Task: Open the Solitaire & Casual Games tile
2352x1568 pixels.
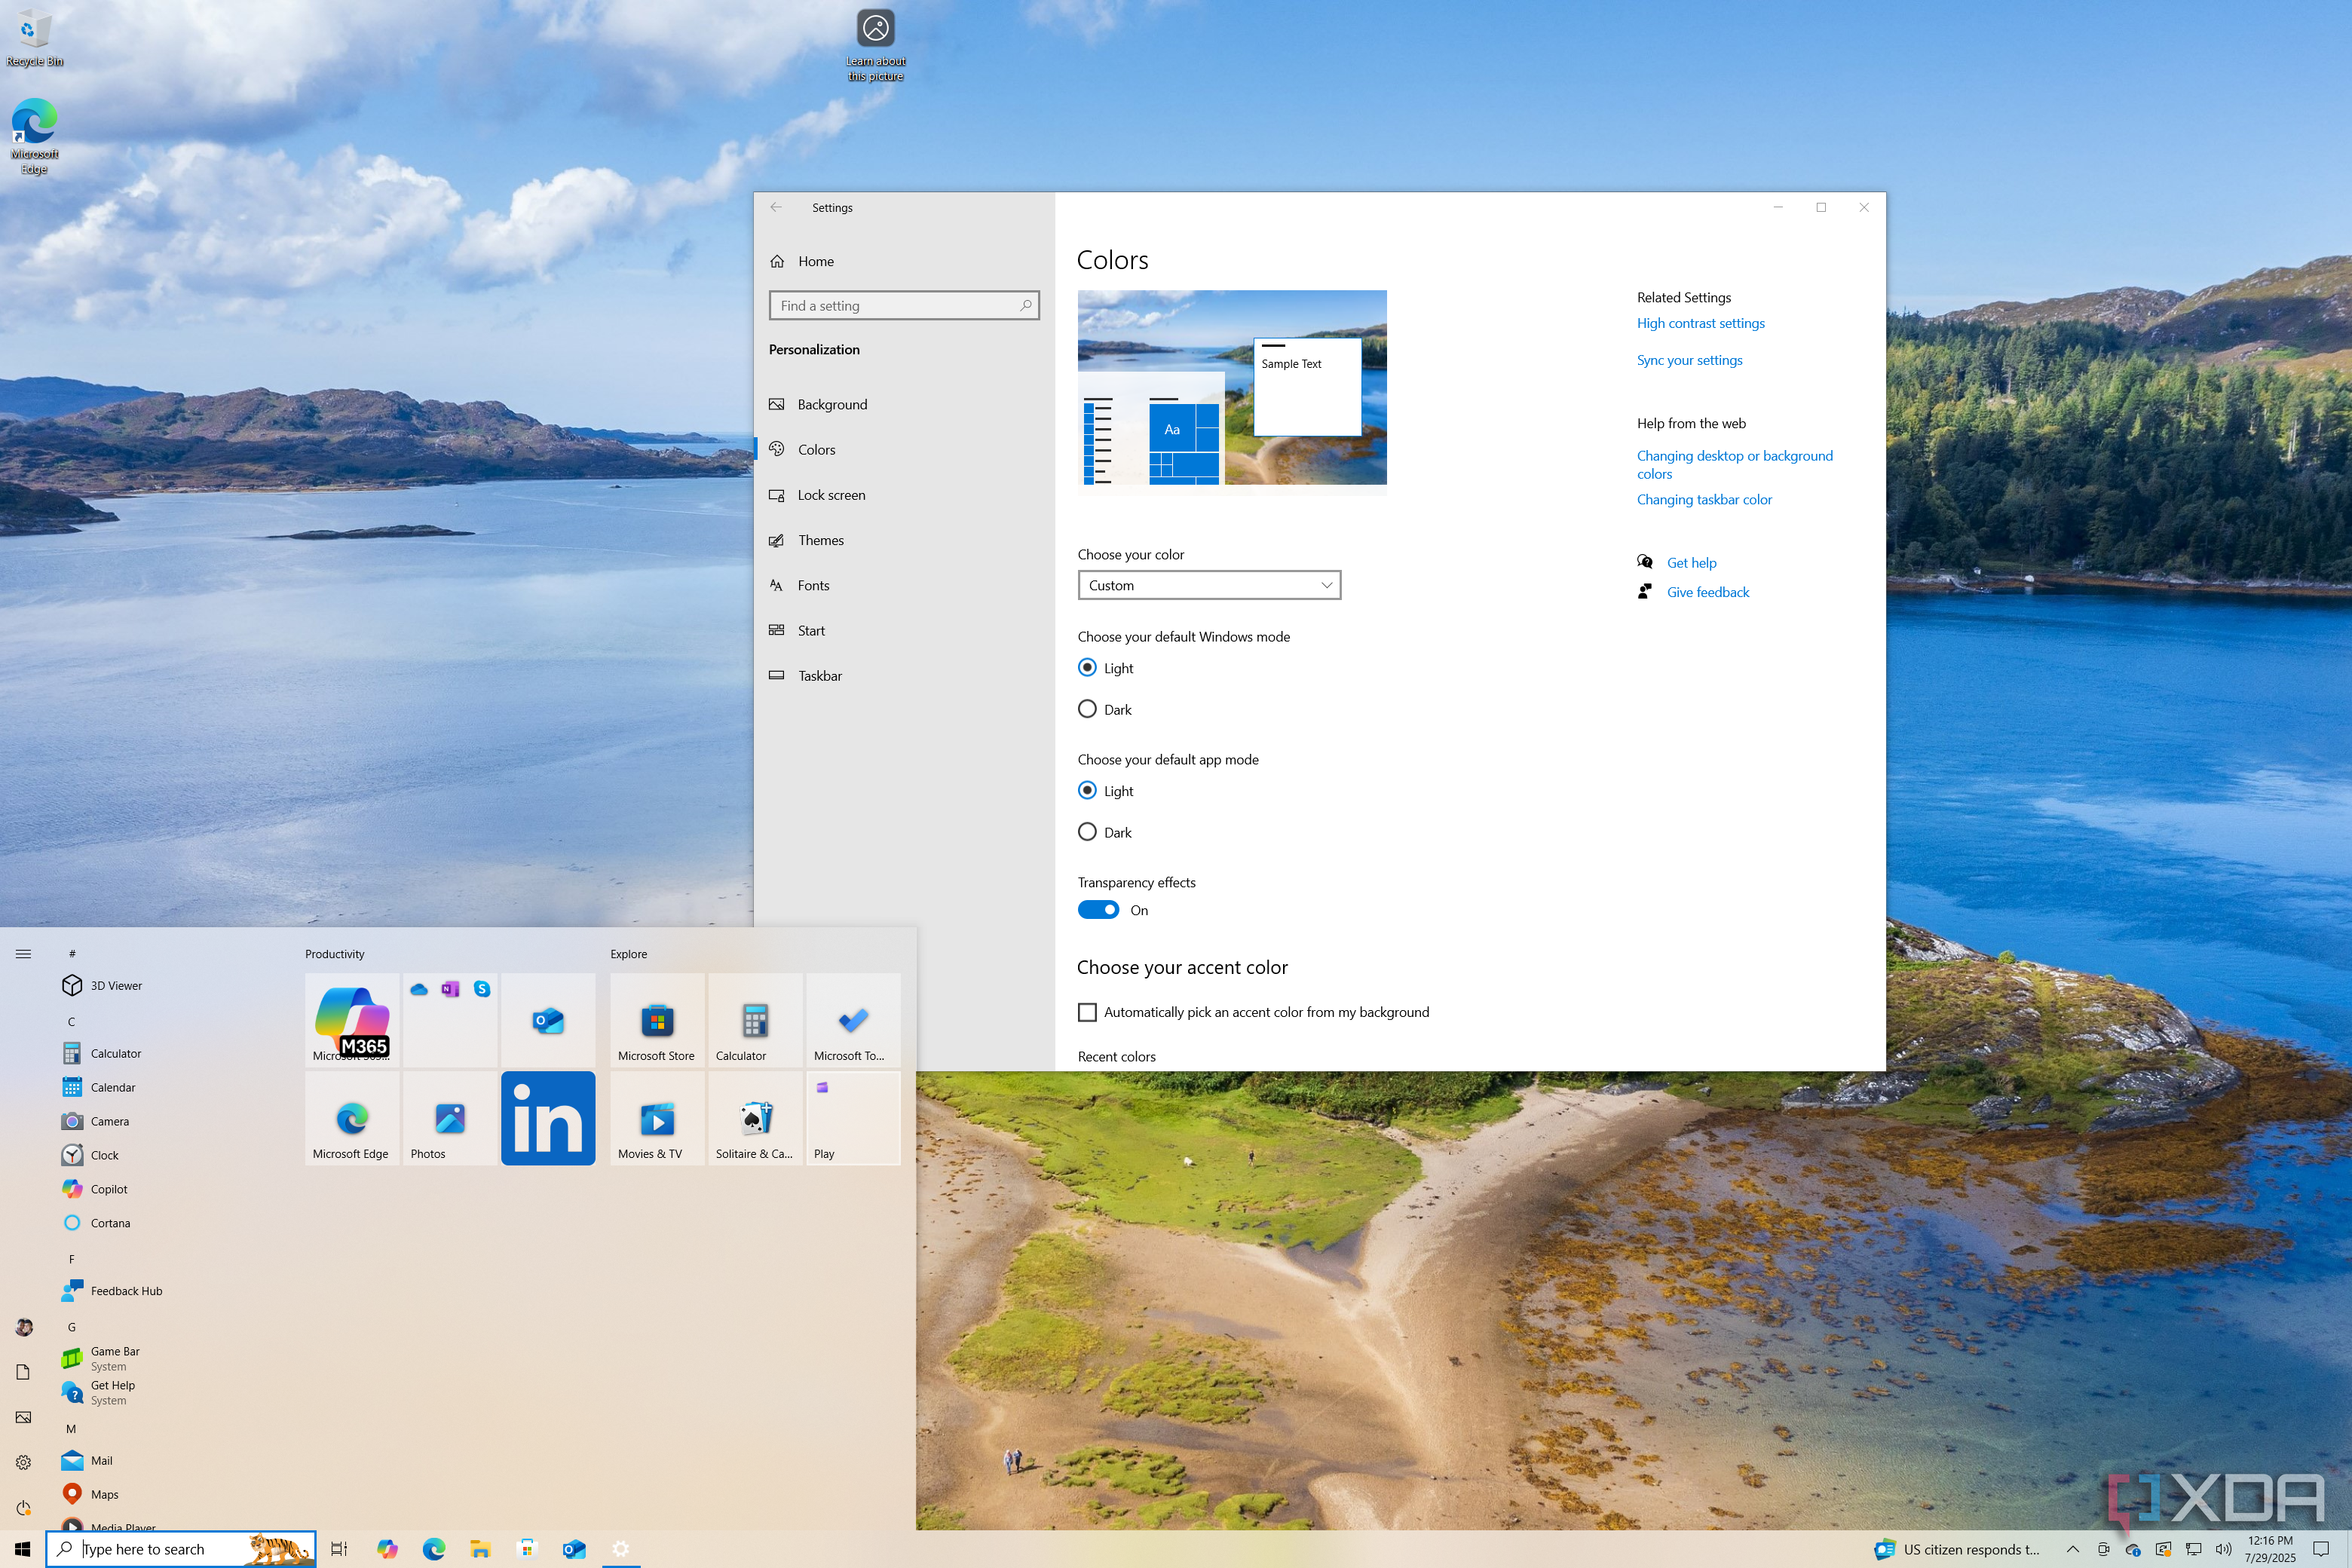Action: (755, 1118)
